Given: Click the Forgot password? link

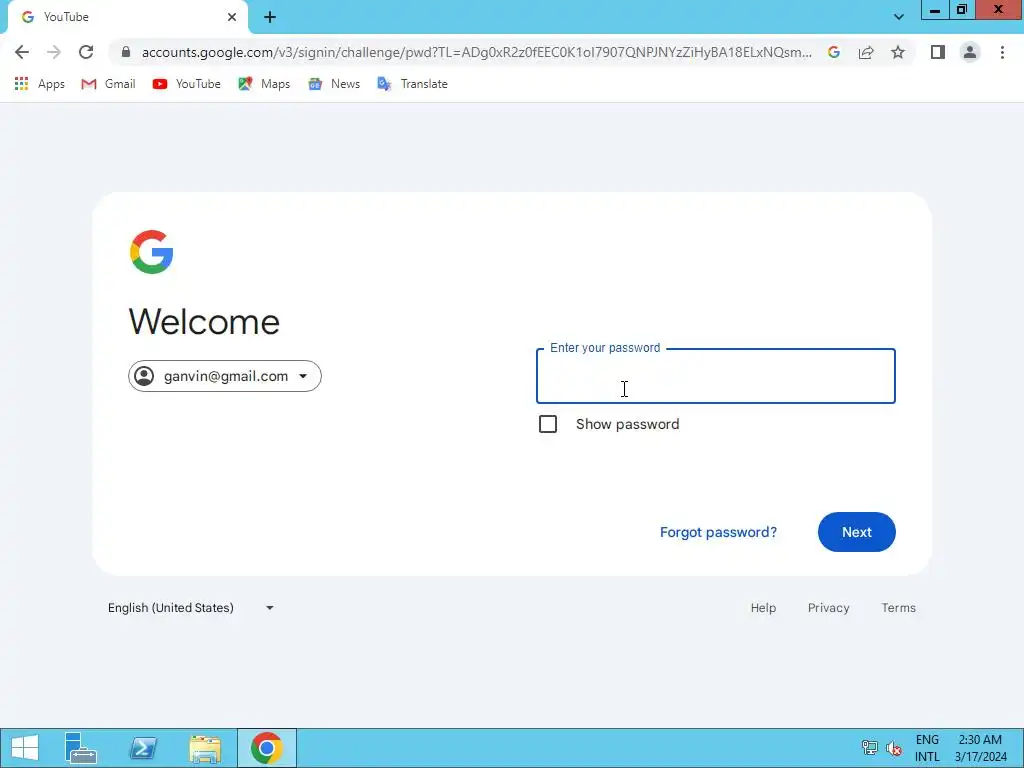Looking at the screenshot, I should click(x=718, y=532).
